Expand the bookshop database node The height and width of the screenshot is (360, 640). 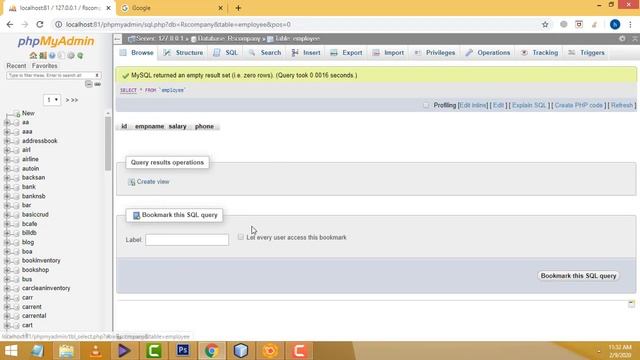(7, 270)
